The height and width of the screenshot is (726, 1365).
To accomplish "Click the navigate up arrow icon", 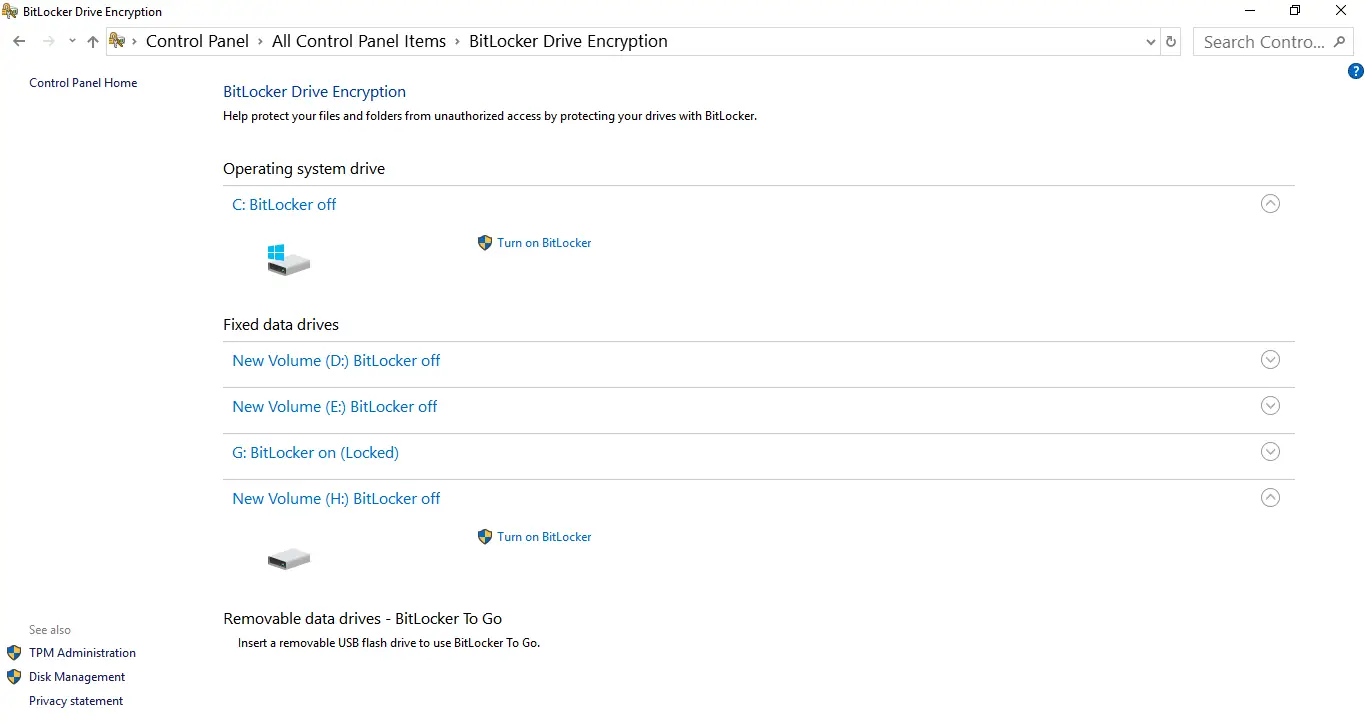I will (x=92, y=41).
